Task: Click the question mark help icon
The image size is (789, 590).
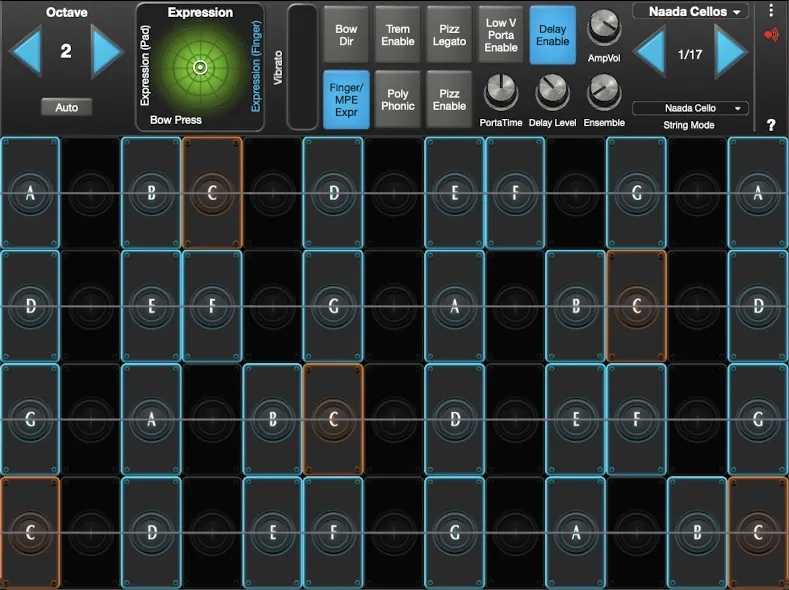Action: (771, 125)
